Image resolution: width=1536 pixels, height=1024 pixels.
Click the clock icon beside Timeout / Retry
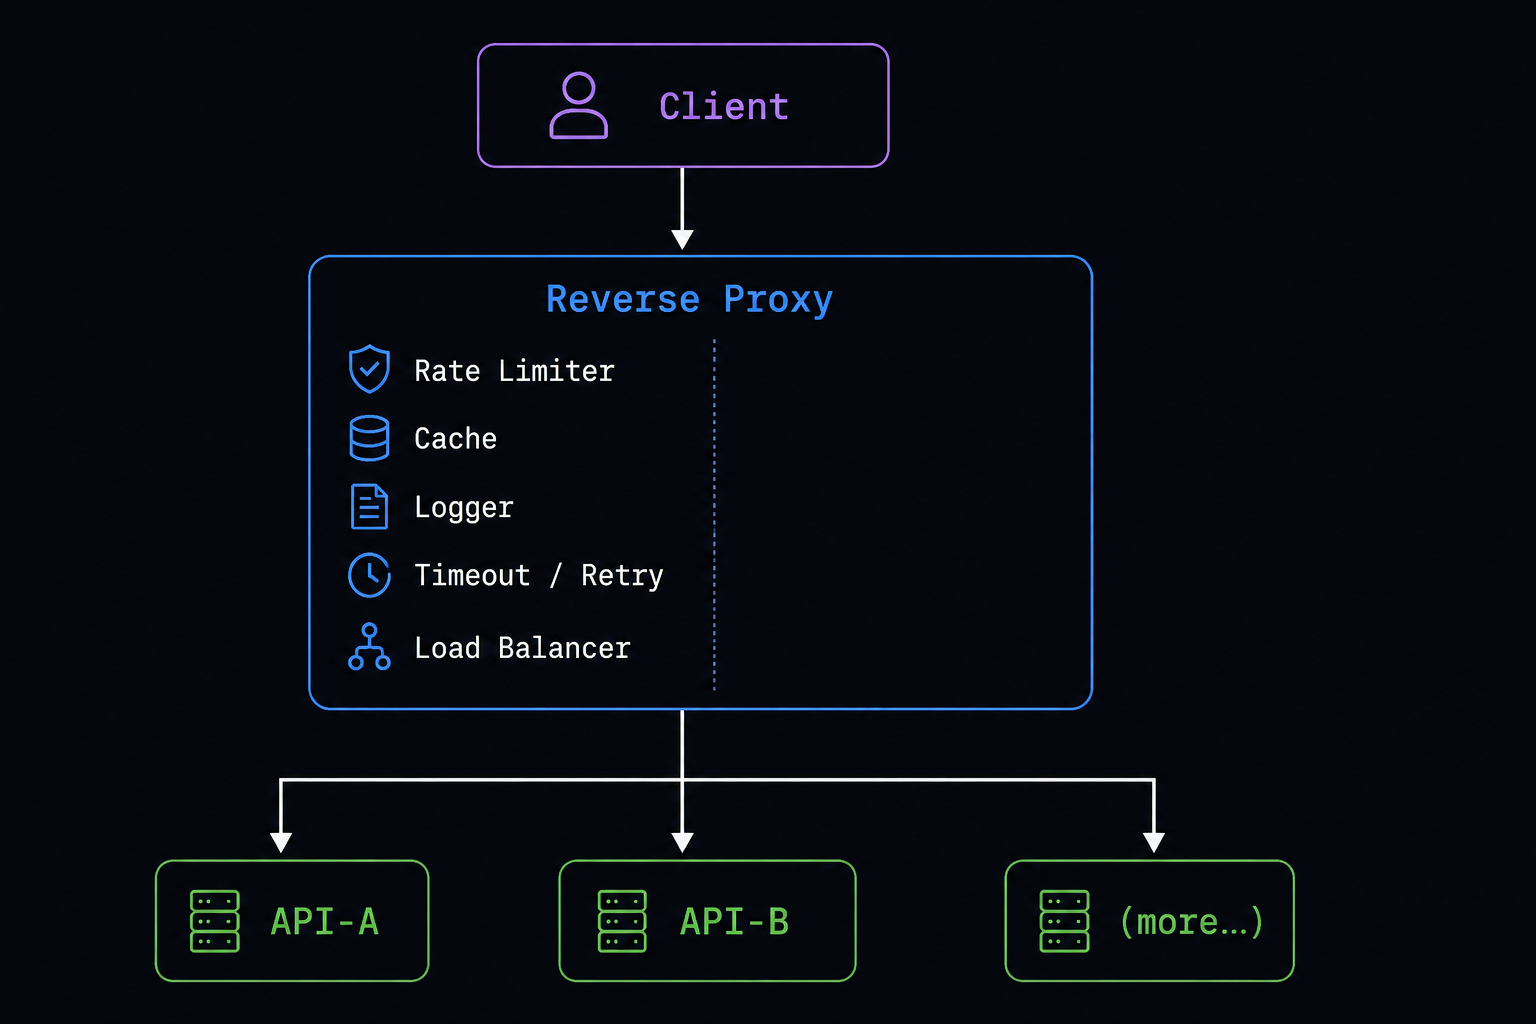pyautogui.click(x=369, y=575)
